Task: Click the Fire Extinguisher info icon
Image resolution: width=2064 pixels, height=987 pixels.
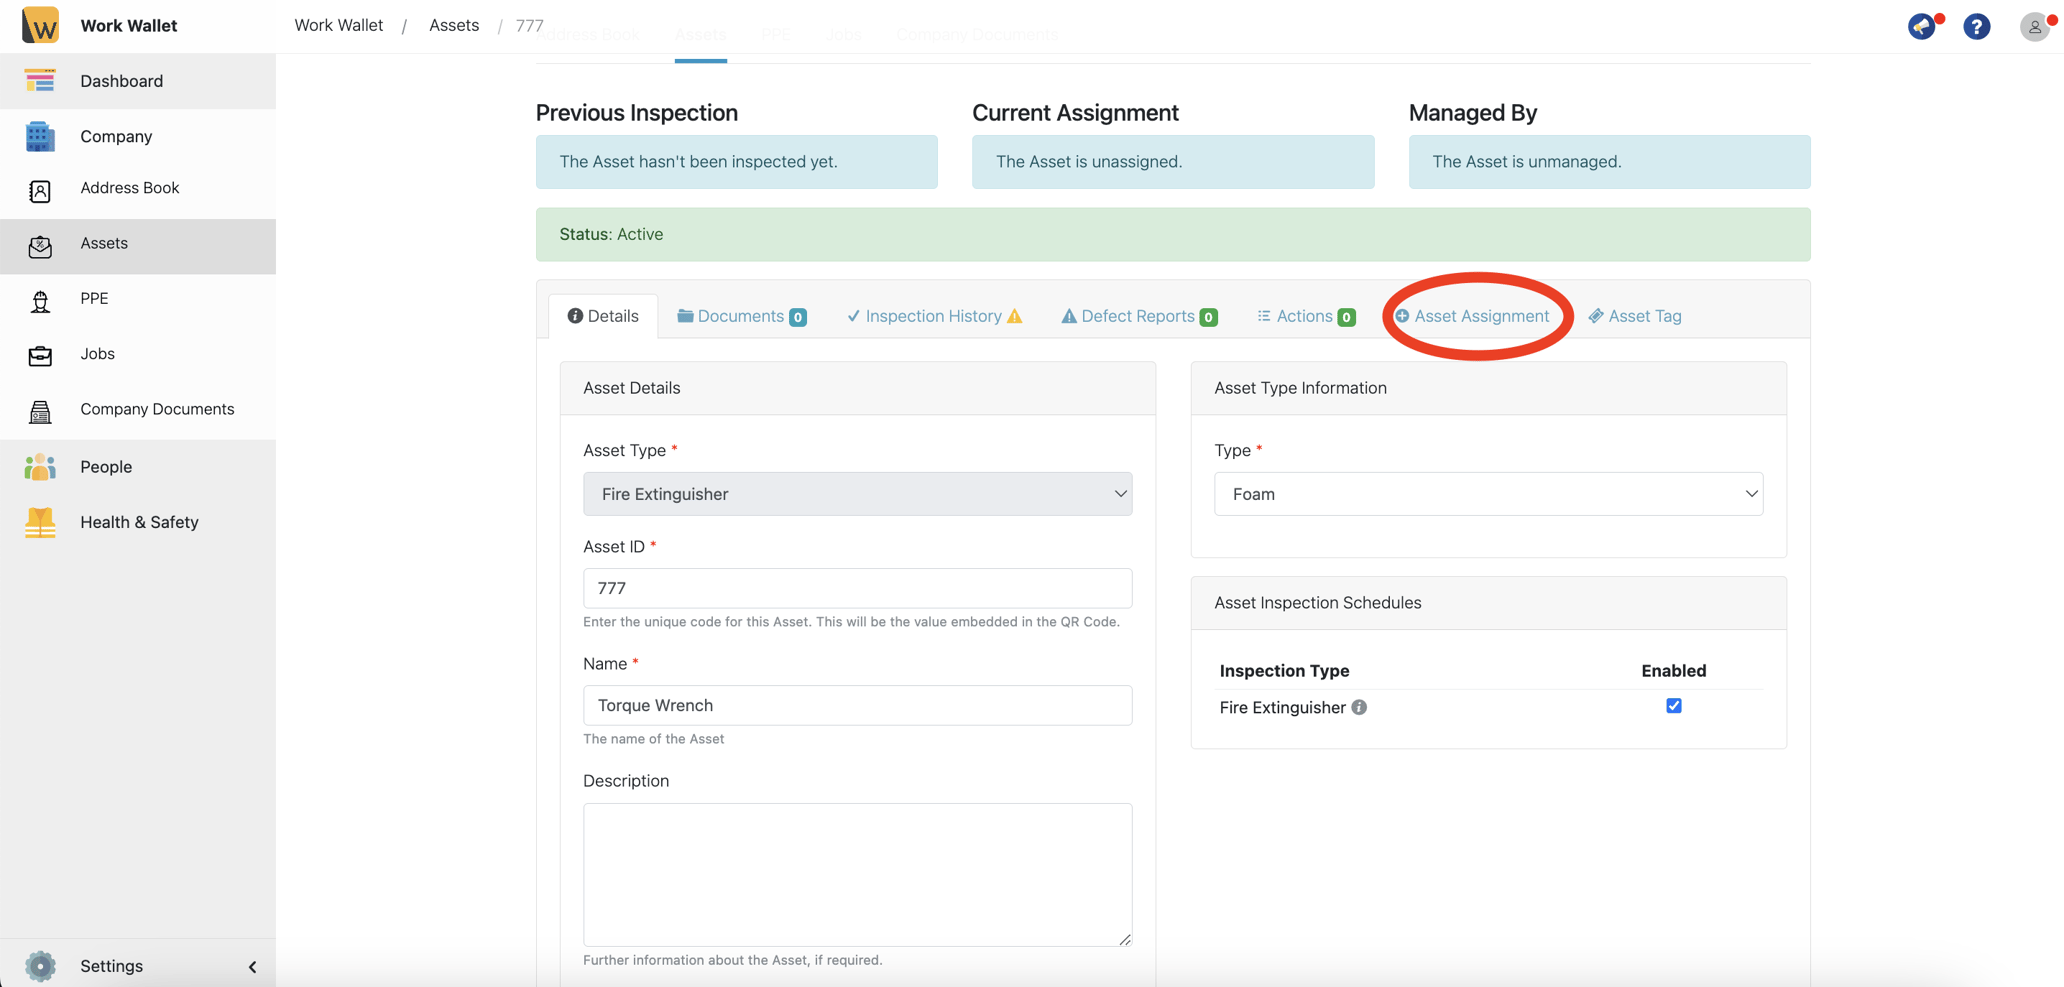Action: 1359,708
